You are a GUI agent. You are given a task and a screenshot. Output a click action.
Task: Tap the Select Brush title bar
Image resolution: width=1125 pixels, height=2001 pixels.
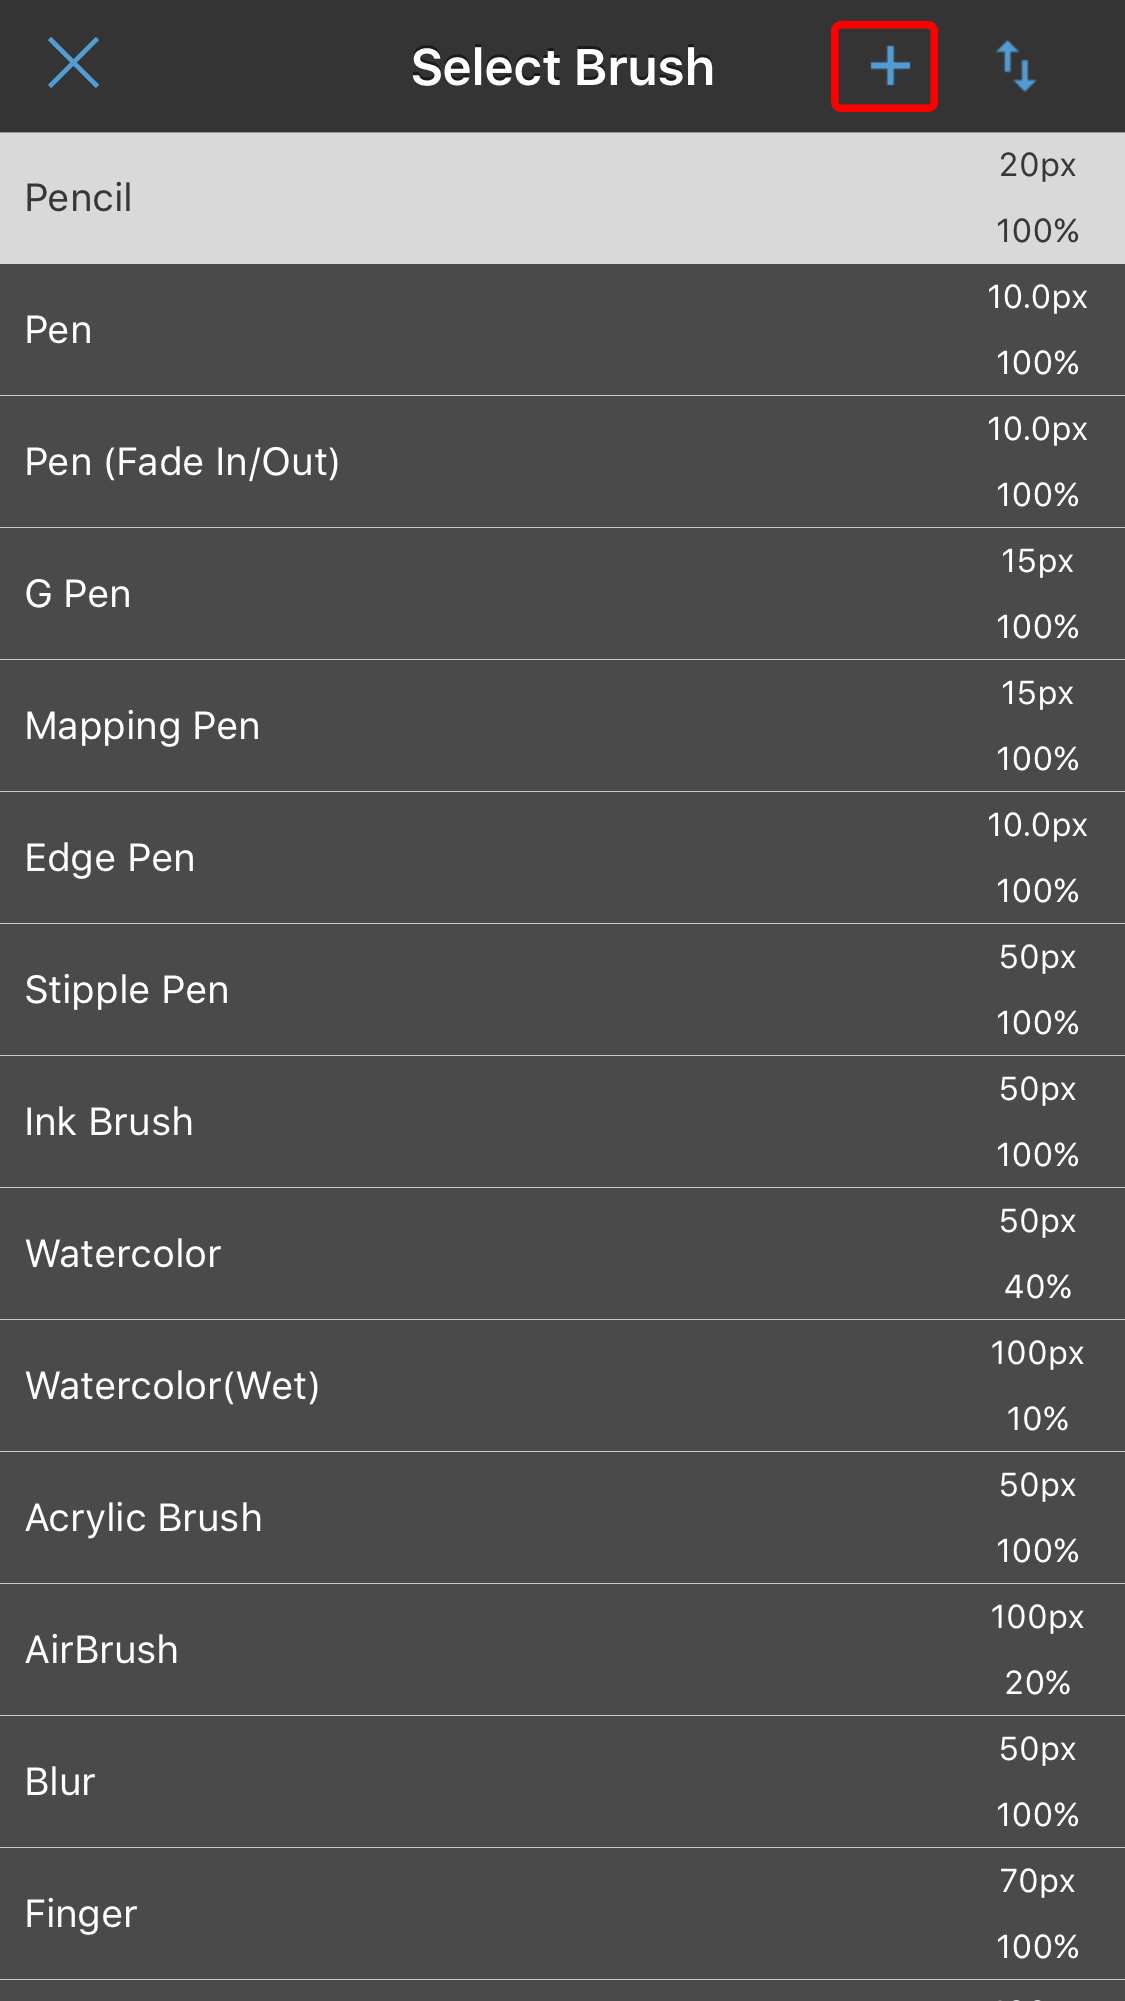[x=562, y=66]
